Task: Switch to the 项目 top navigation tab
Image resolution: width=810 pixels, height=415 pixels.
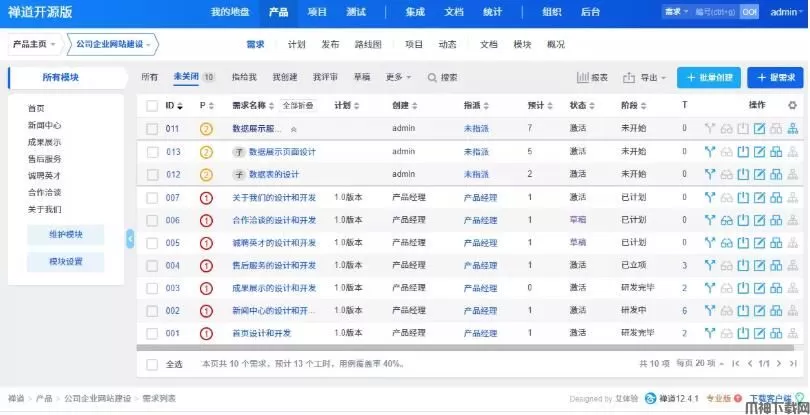Action: (x=317, y=12)
